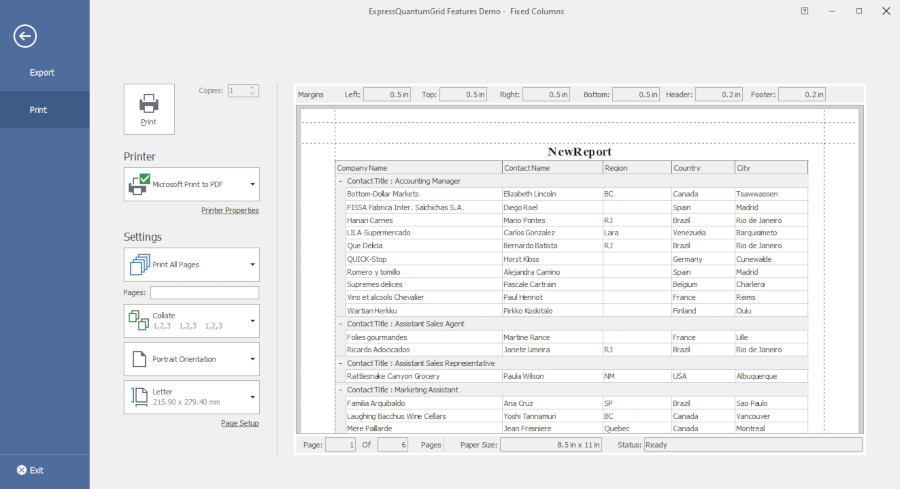Click the Header margin input field

[717, 94]
